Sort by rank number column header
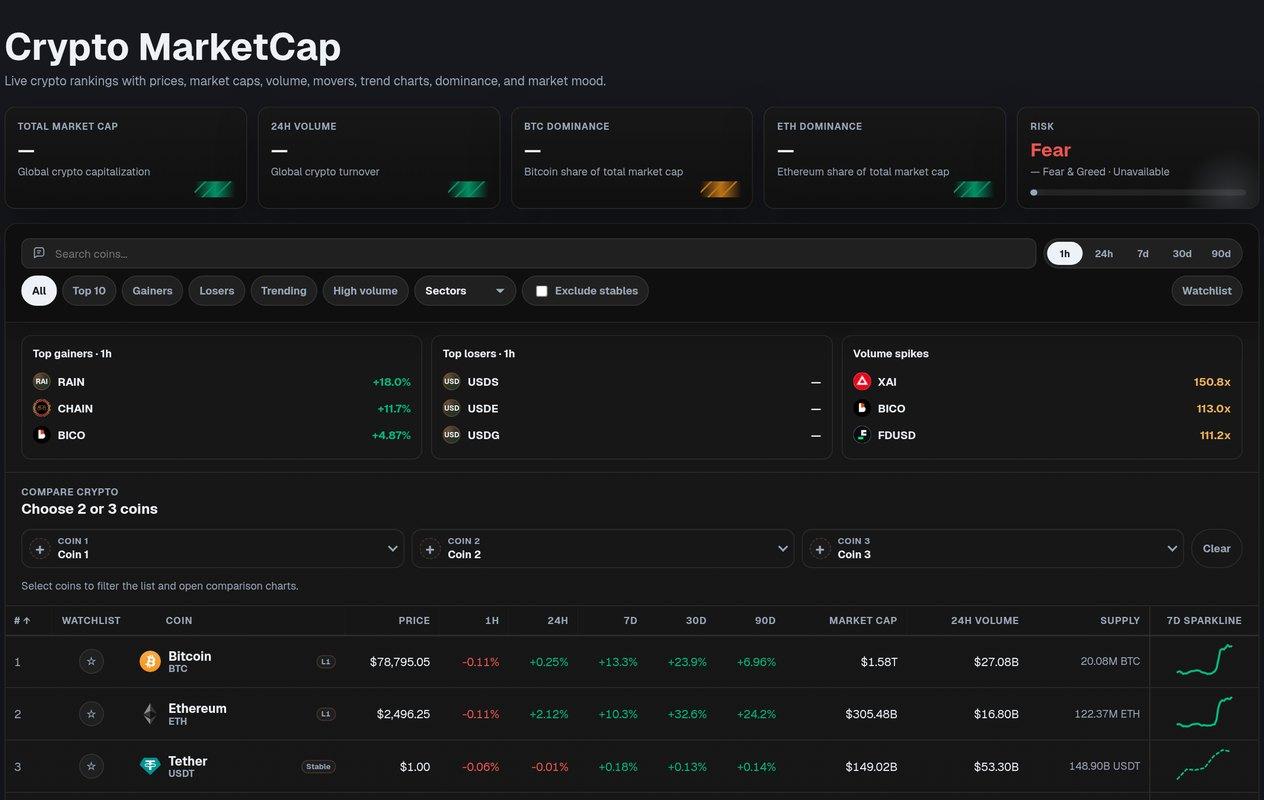 [22, 621]
